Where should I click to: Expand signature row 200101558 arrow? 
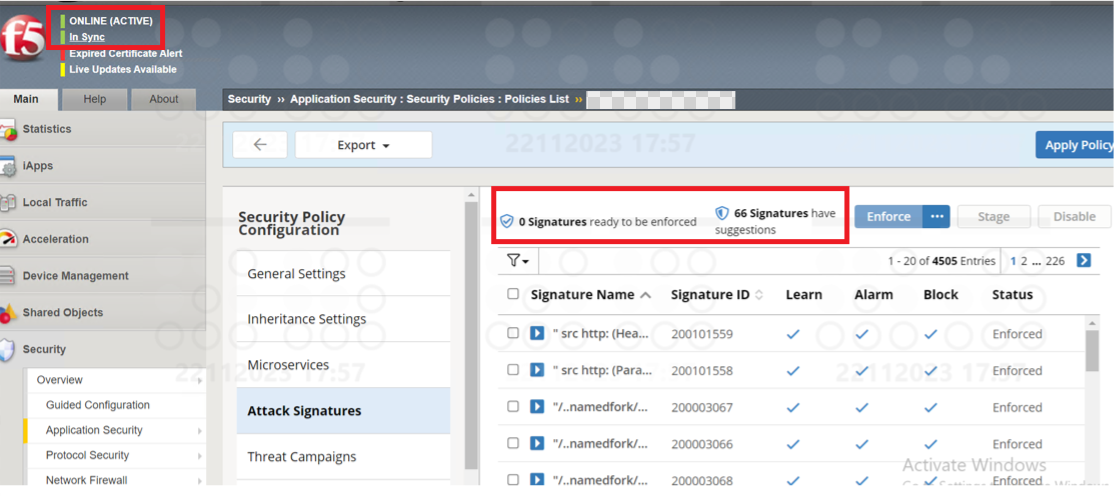(x=538, y=370)
